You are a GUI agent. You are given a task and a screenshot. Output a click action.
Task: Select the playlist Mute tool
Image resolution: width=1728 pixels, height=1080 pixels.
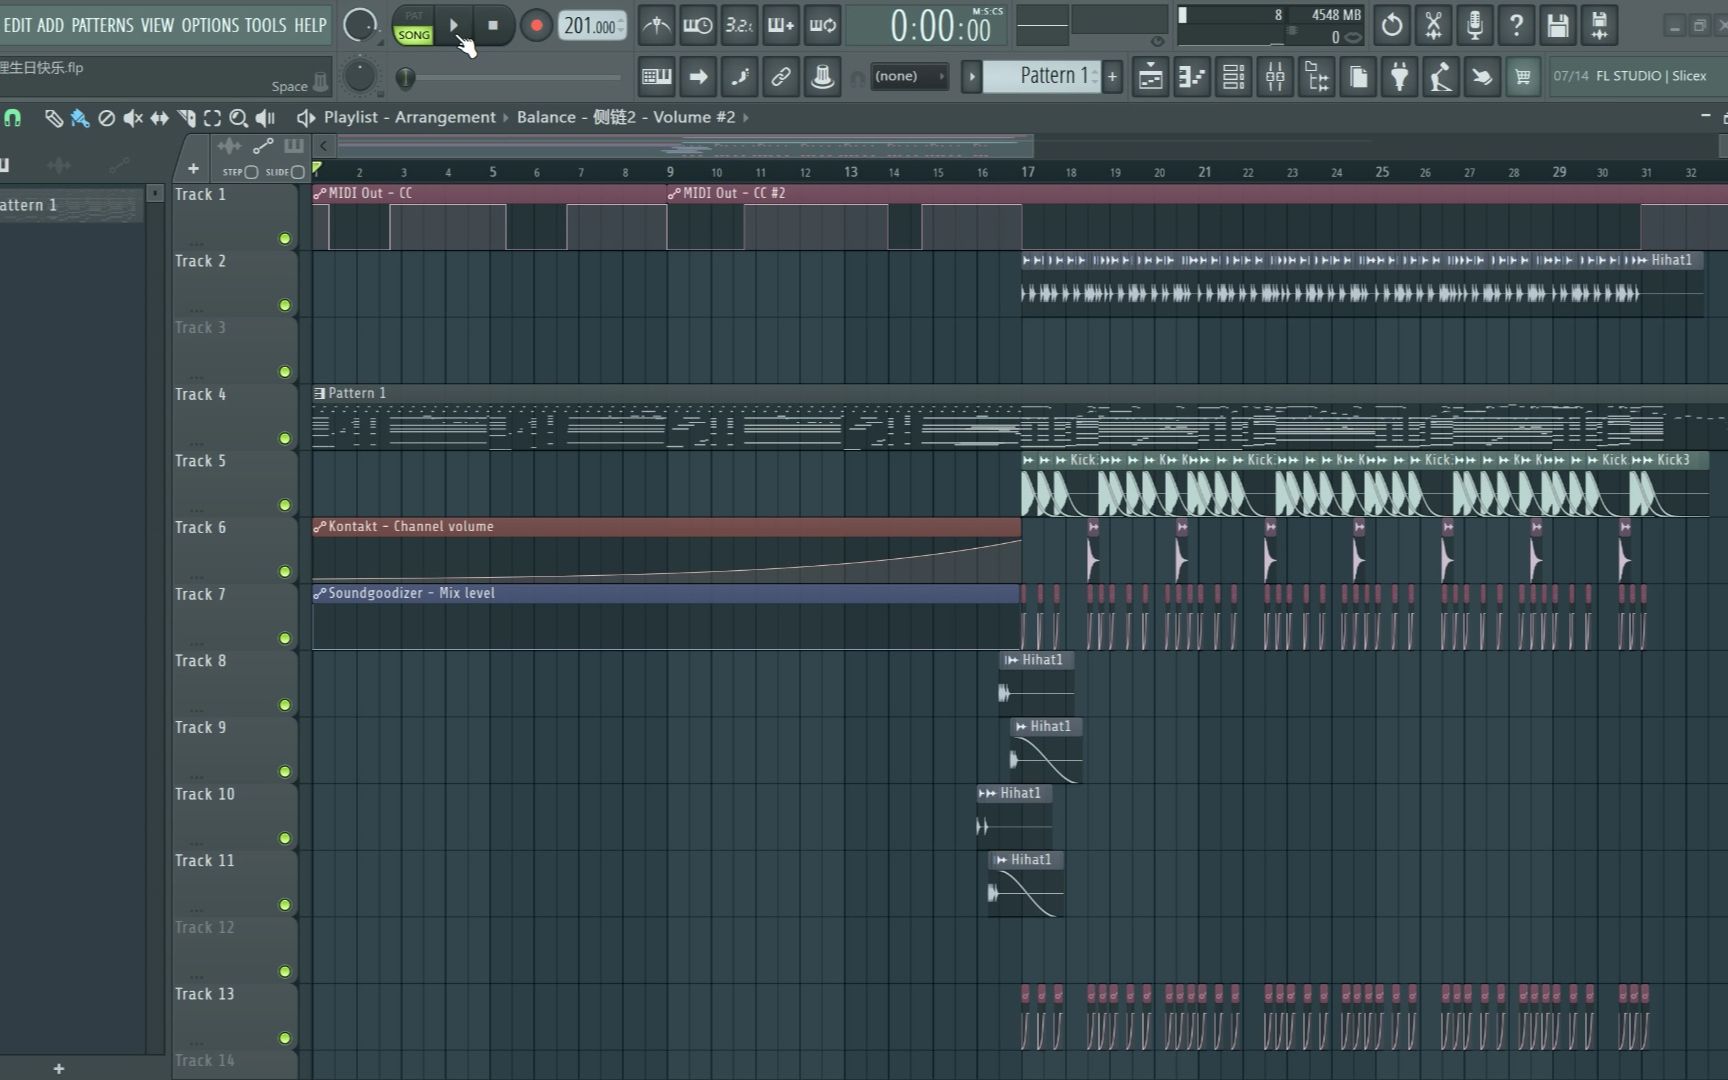[x=133, y=118]
